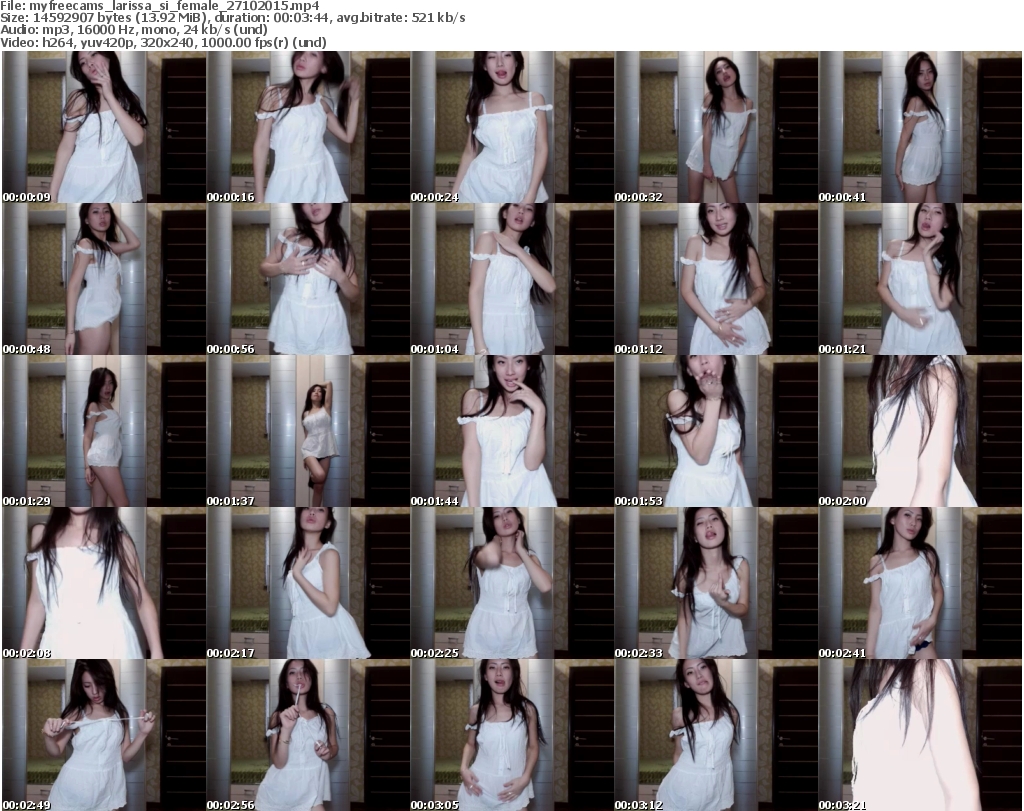Choose the frame timestamped 00:03:05
1024x811 pixels.
click(511, 735)
